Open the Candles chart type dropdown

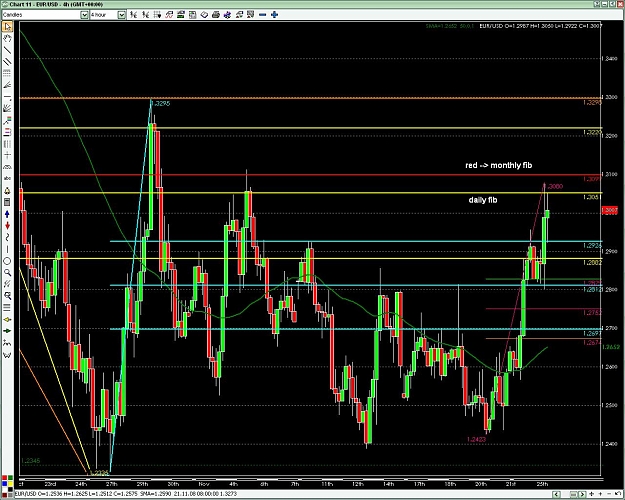pyautogui.click(x=84, y=15)
